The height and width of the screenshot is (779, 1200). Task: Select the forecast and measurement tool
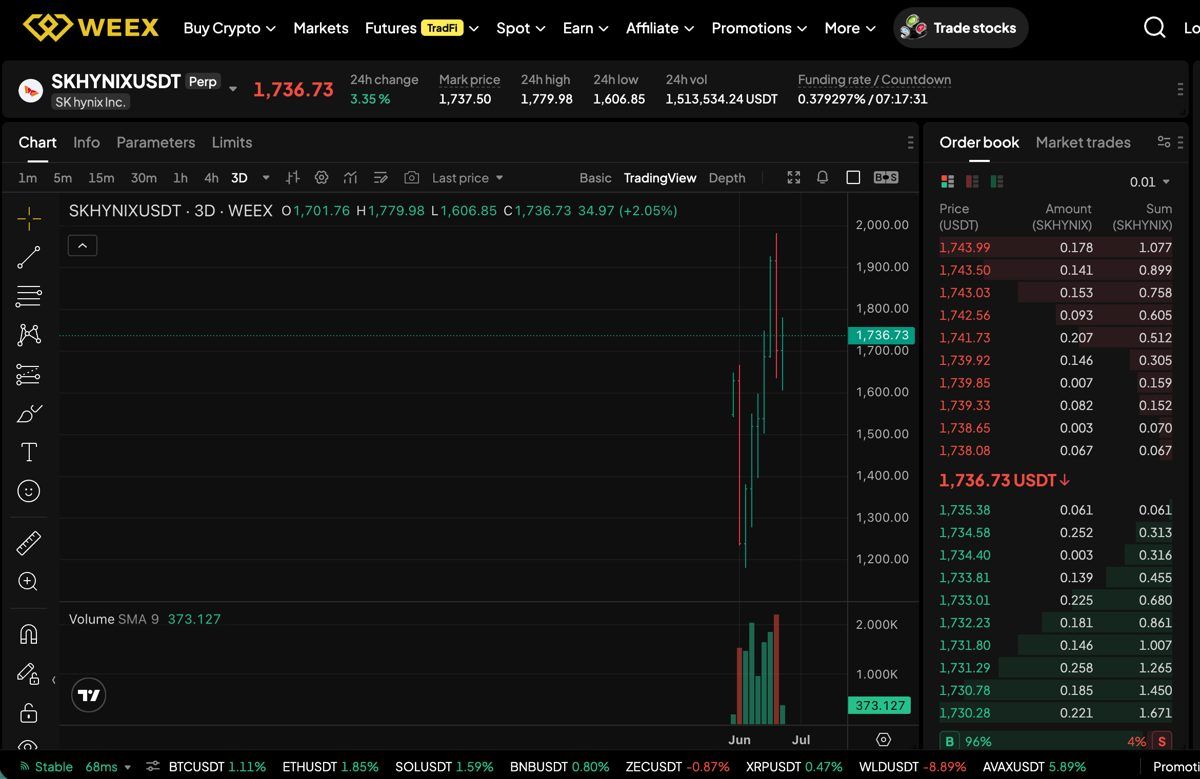pos(29,374)
